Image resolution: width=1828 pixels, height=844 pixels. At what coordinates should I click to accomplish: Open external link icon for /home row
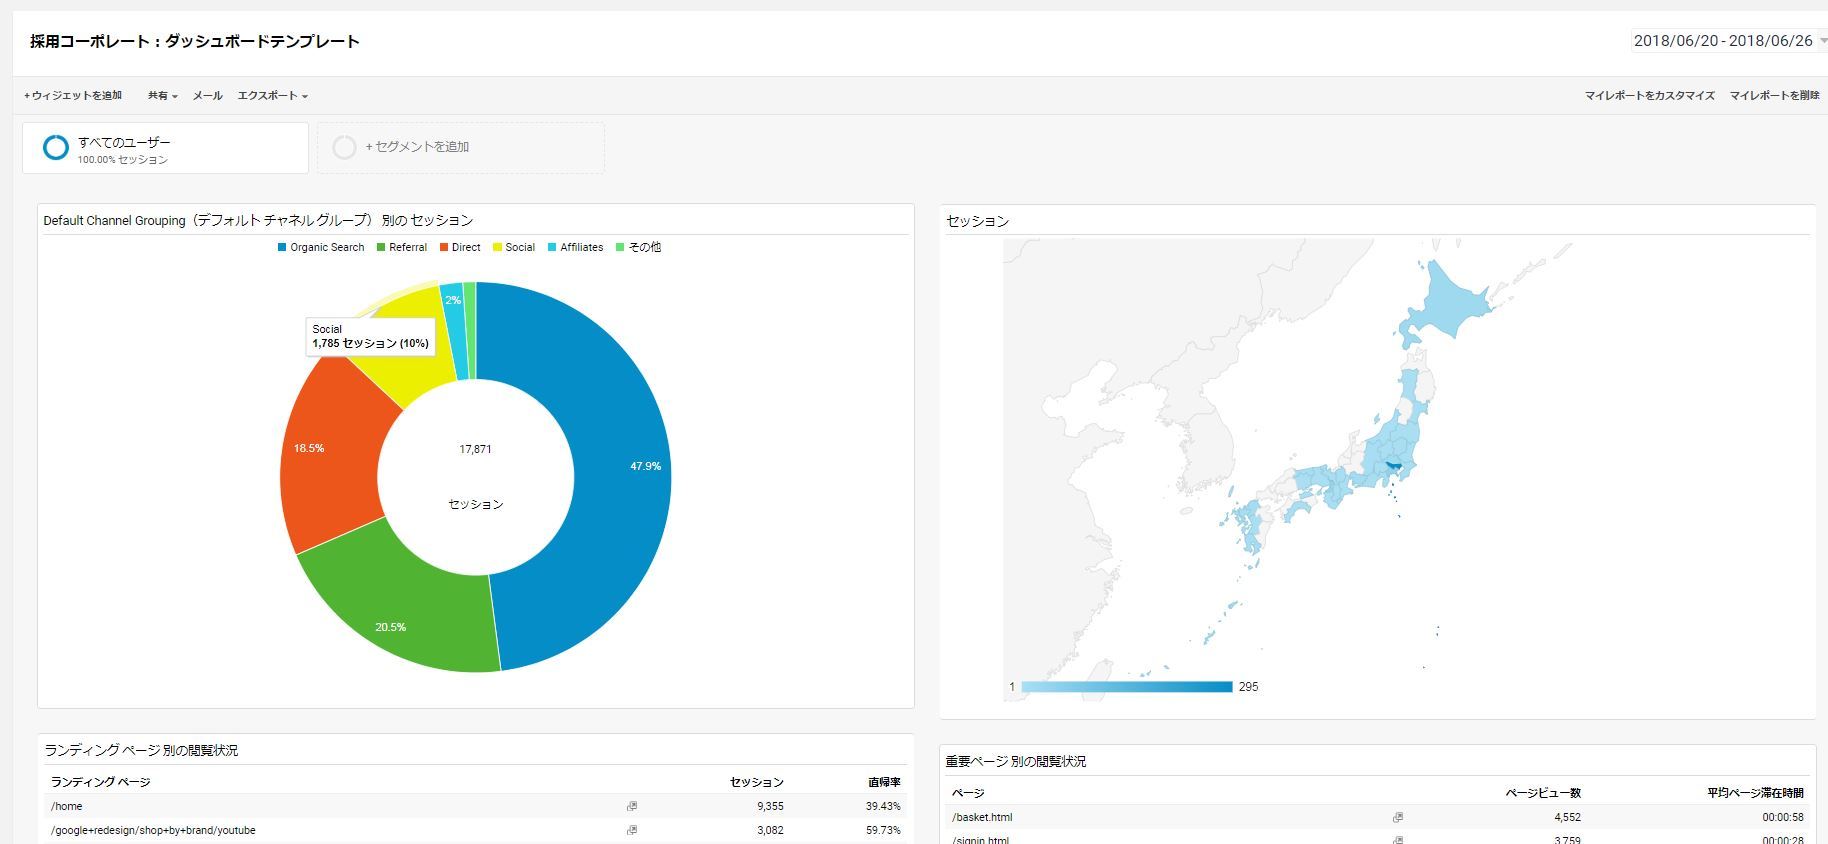click(x=631, y=806)
